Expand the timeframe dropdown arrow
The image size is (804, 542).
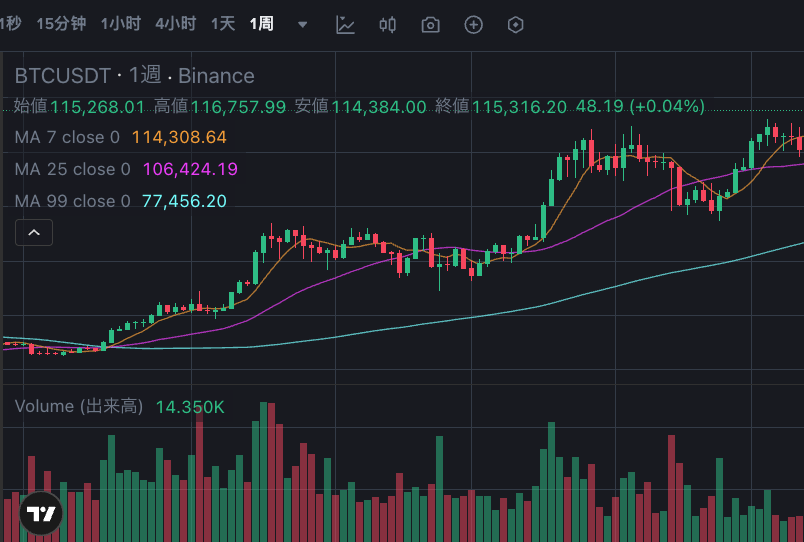[303, 25]
